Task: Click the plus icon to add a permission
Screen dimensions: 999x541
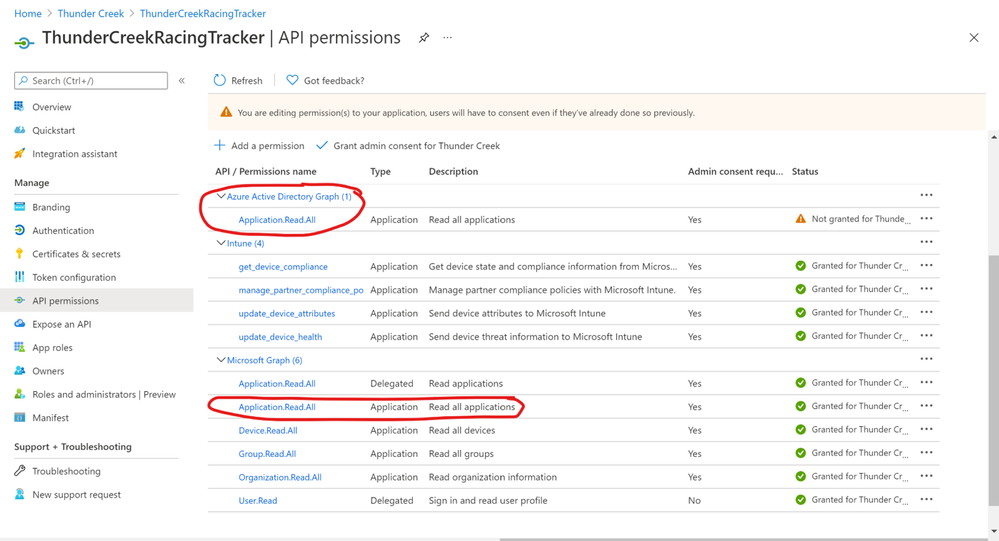Action: (220, 146)
